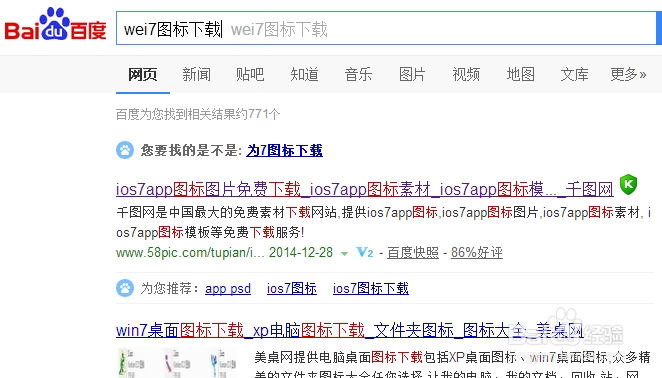Open the 图片 tab
Viewport: 662px width, 378px height.
click(x=412, y=74)
